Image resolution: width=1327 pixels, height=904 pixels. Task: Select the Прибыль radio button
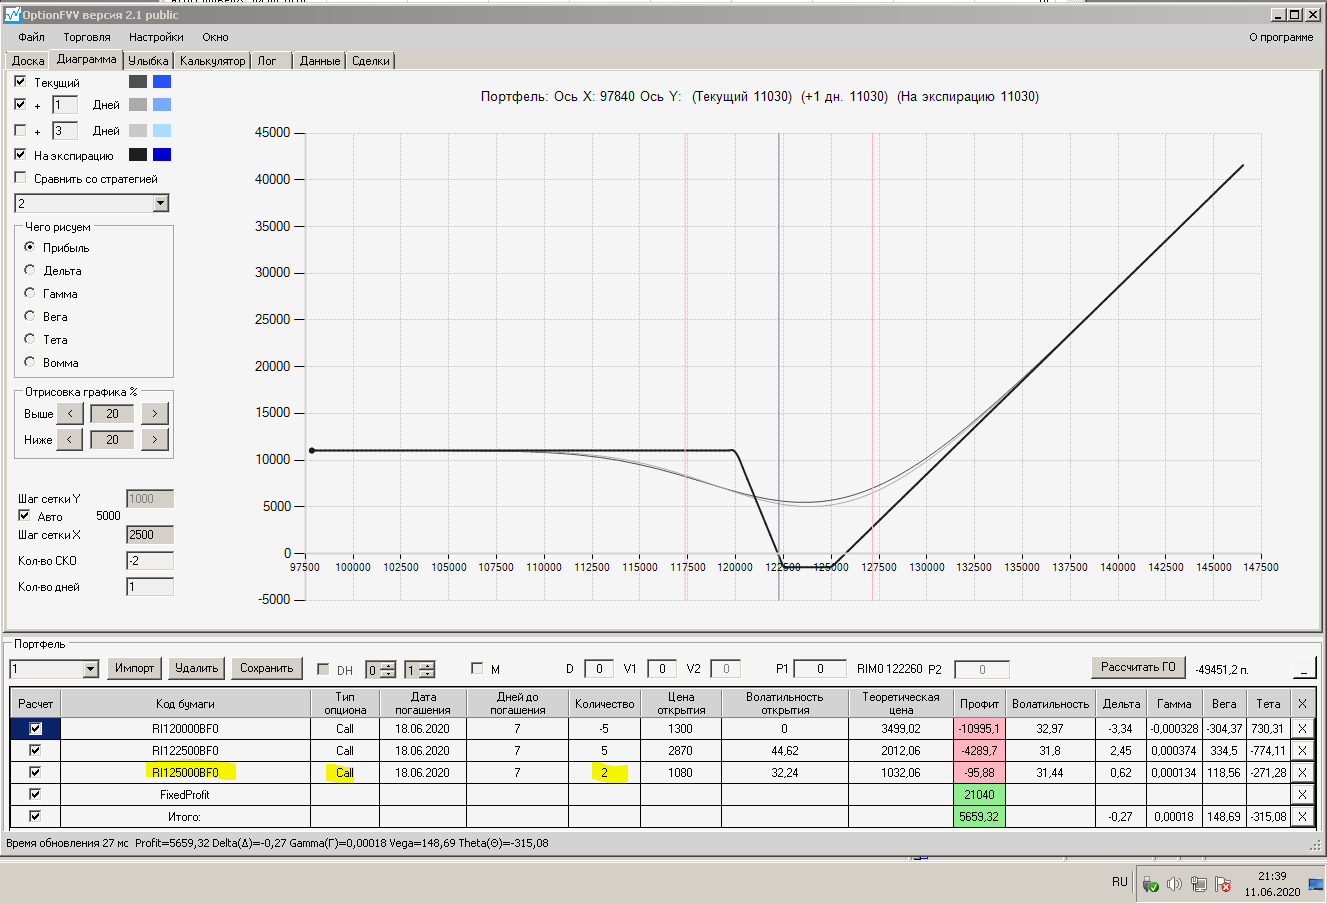[x=30, y=247]
